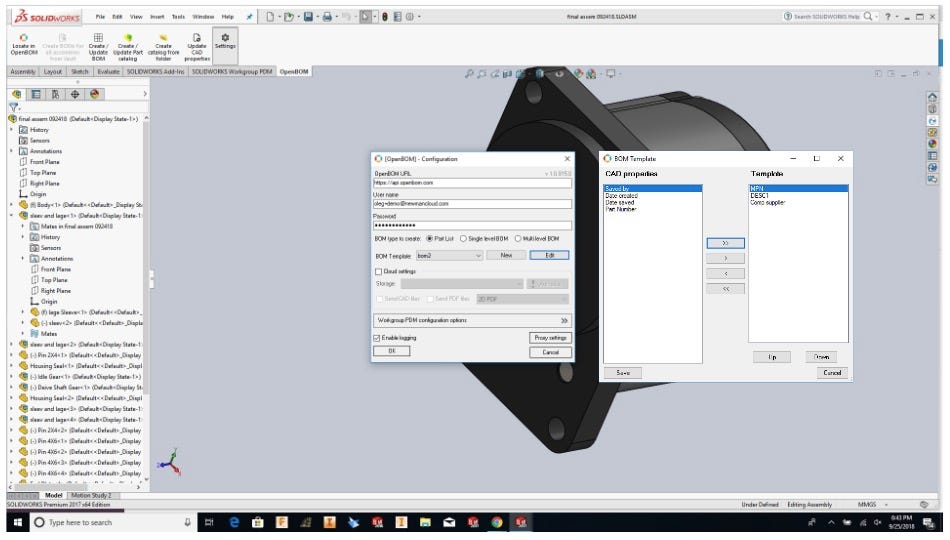This screenshot has width=950, height=540.
Task: Click the Windows Start button
Action: tap(17, 522)
